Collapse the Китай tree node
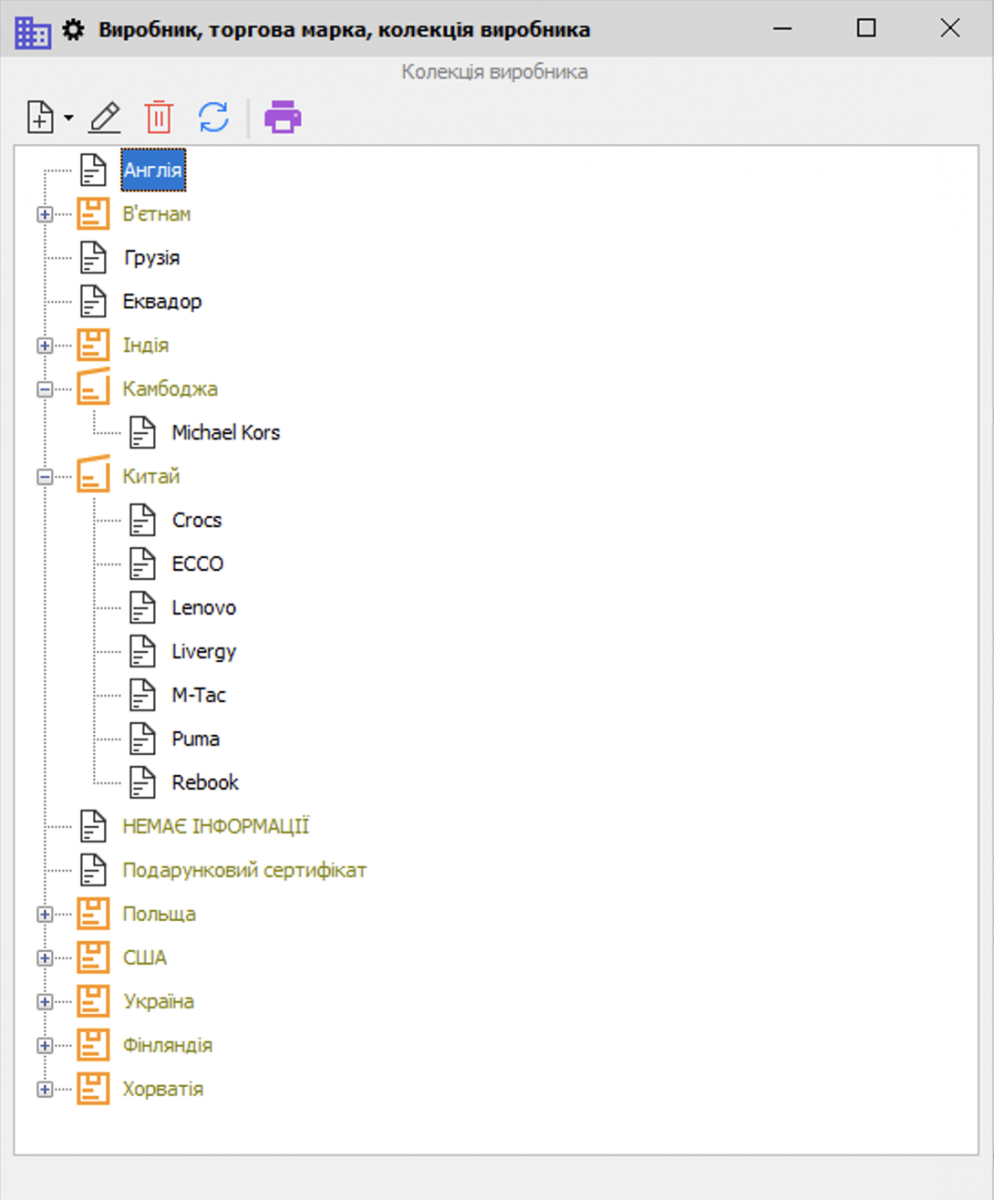 pos(44,478)
